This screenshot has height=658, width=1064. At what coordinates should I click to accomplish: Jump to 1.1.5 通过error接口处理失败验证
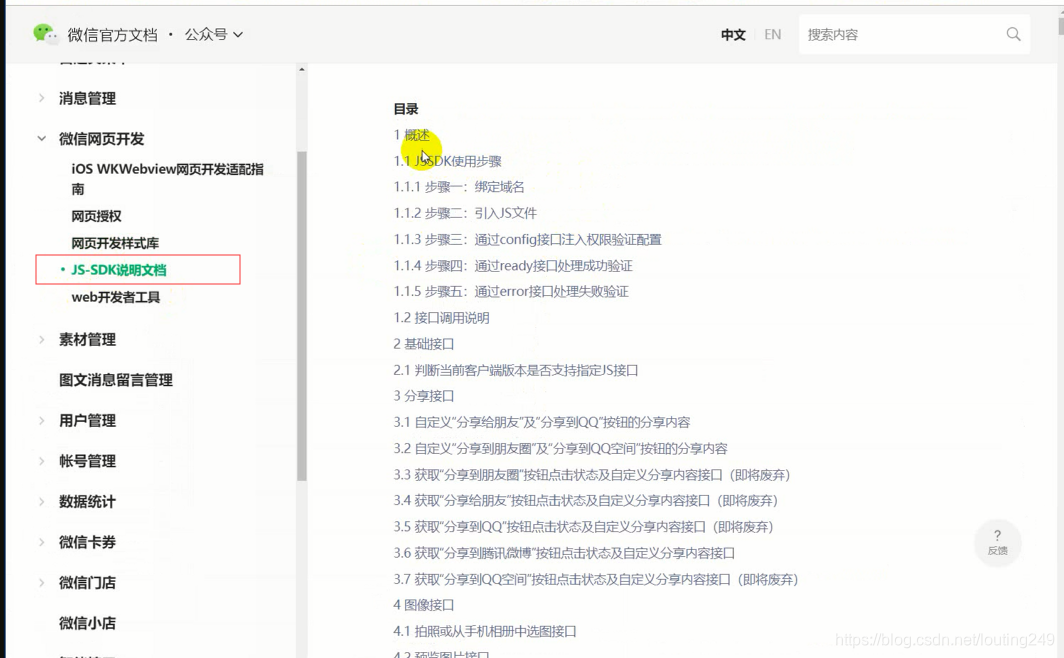(512, 292)
